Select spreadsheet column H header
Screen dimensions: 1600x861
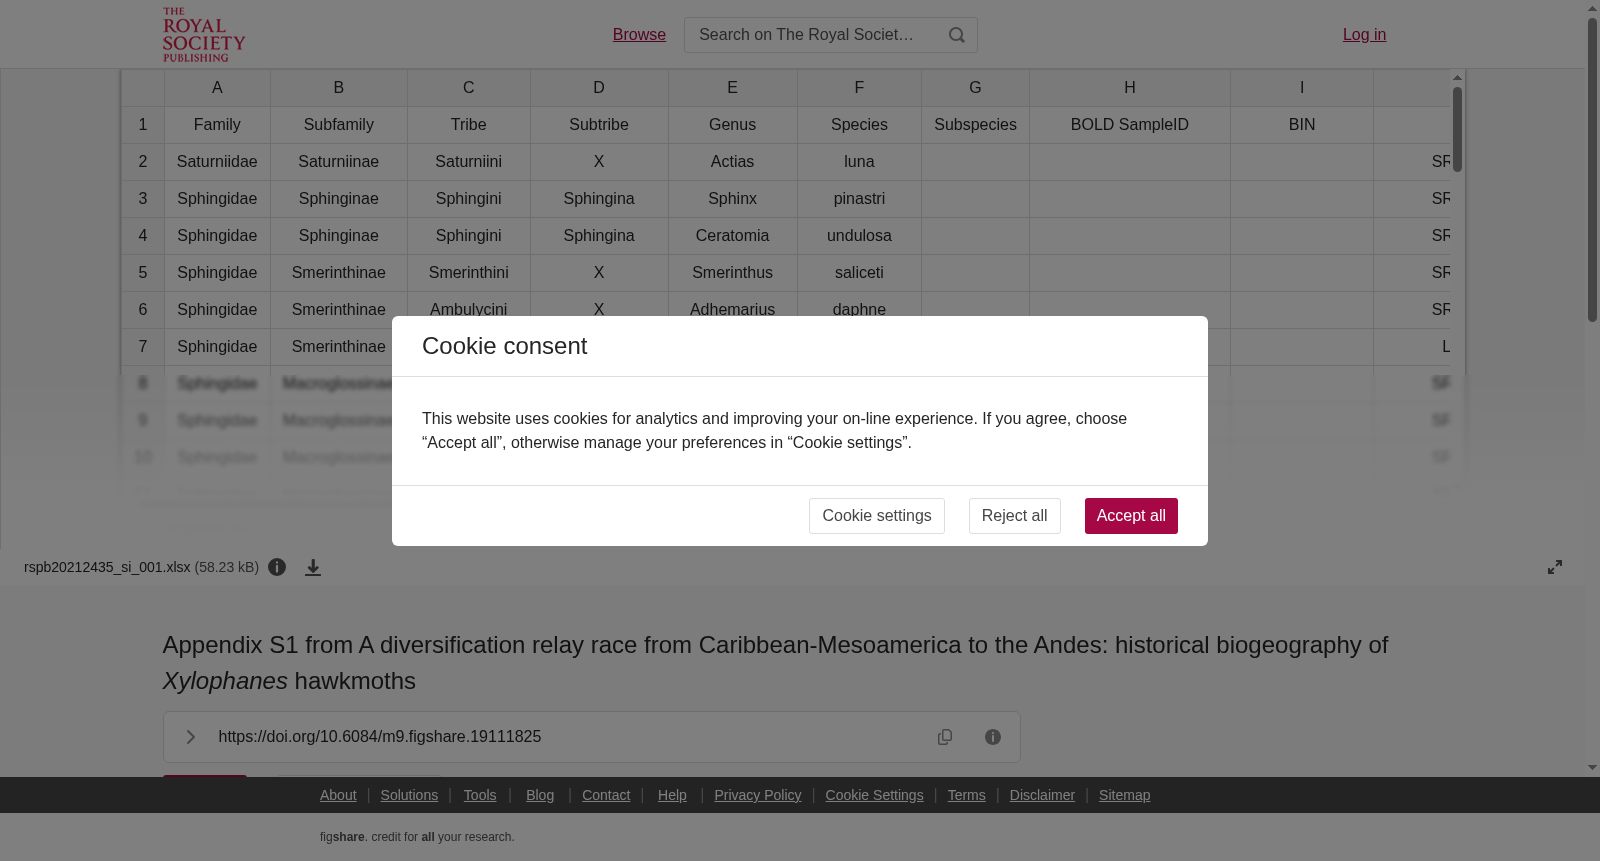(1130, 88)
